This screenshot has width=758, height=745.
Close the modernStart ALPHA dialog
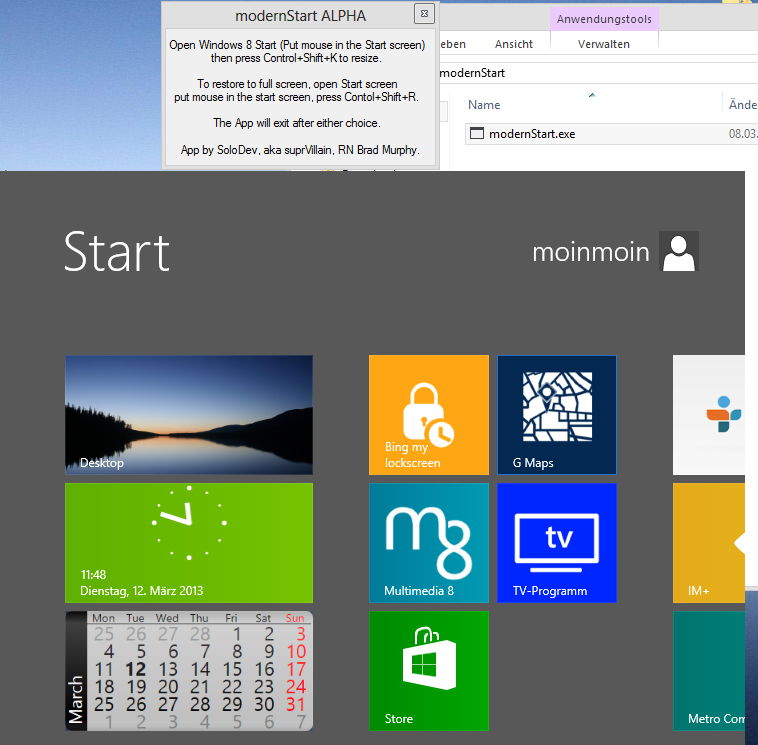pos(424,14)
